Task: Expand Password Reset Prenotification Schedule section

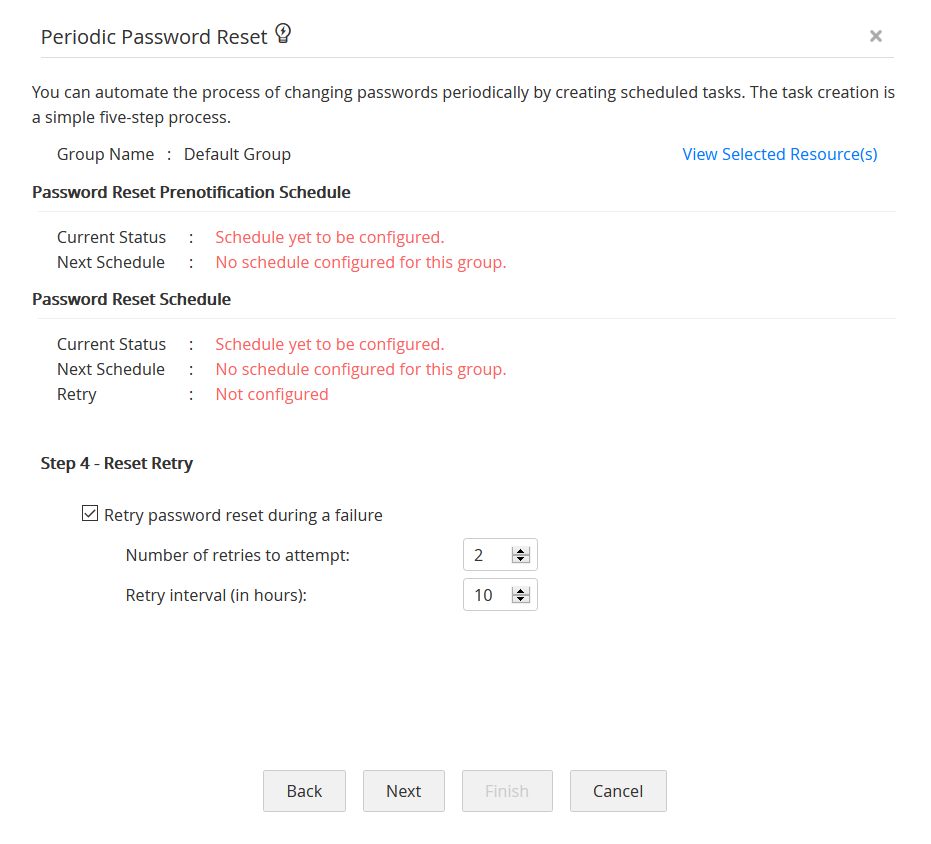Action: (x=191, y=192)
